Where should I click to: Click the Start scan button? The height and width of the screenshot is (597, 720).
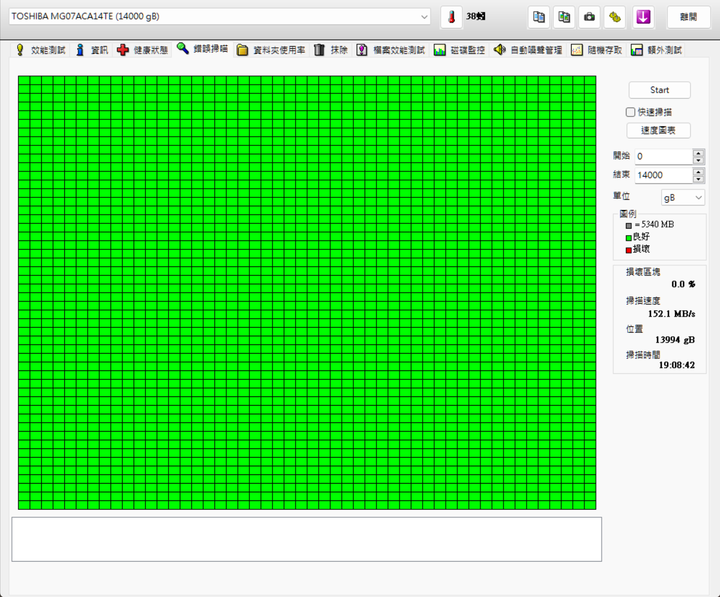659,90
